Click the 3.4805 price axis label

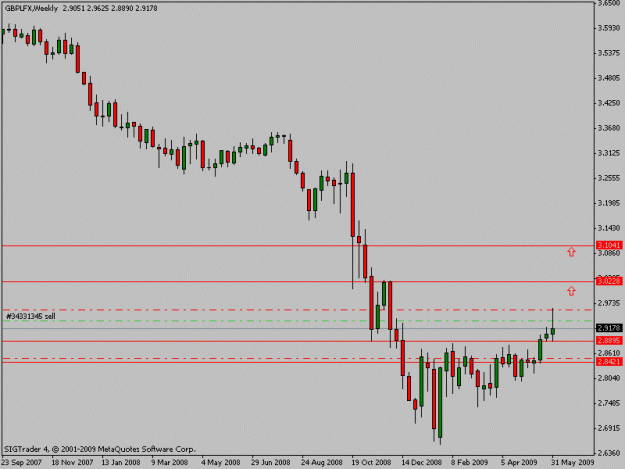pyautogui.click(x=609, y=78)
